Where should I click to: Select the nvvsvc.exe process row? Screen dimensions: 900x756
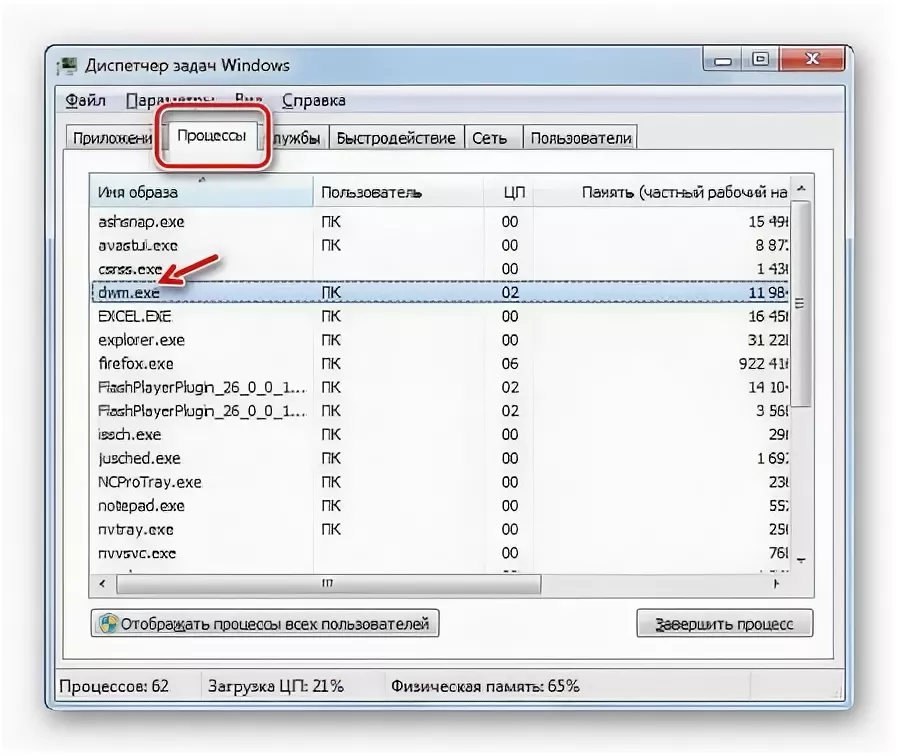pyautogui.click(x=440, y=553)
